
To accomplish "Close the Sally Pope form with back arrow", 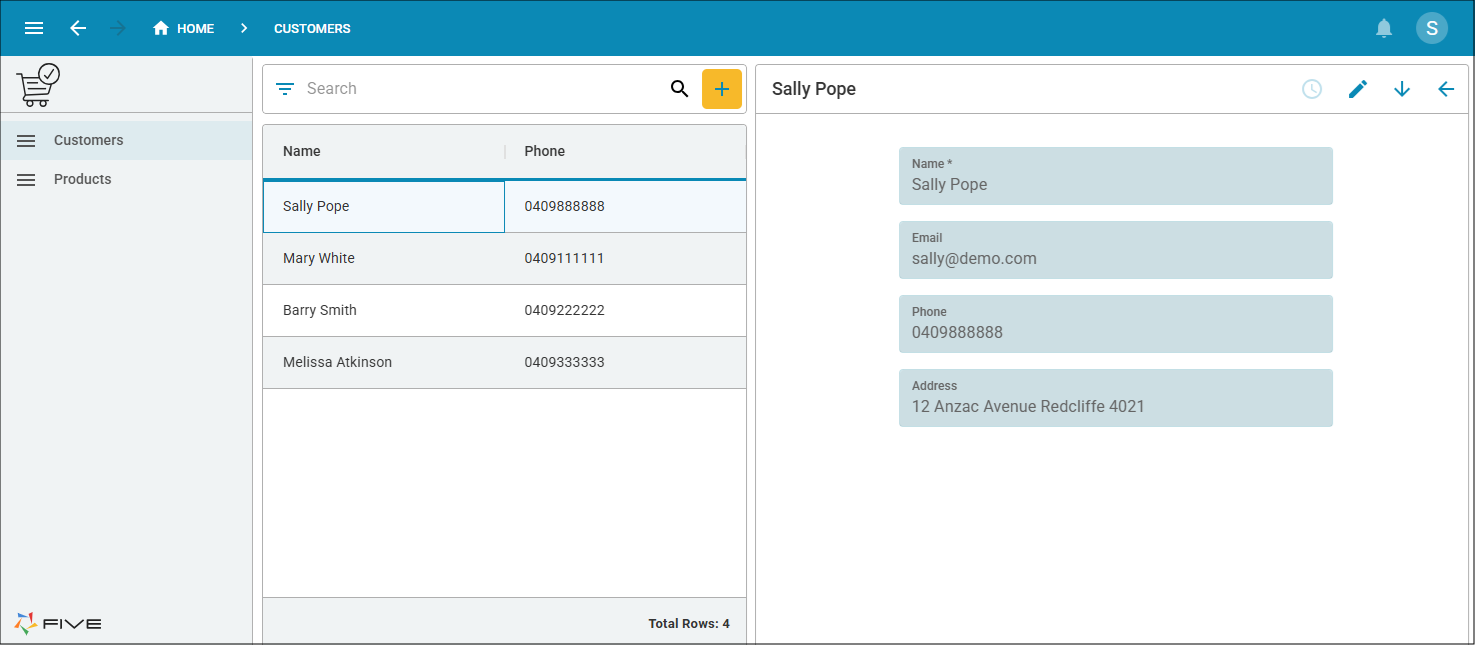I will pos(1445,89).
